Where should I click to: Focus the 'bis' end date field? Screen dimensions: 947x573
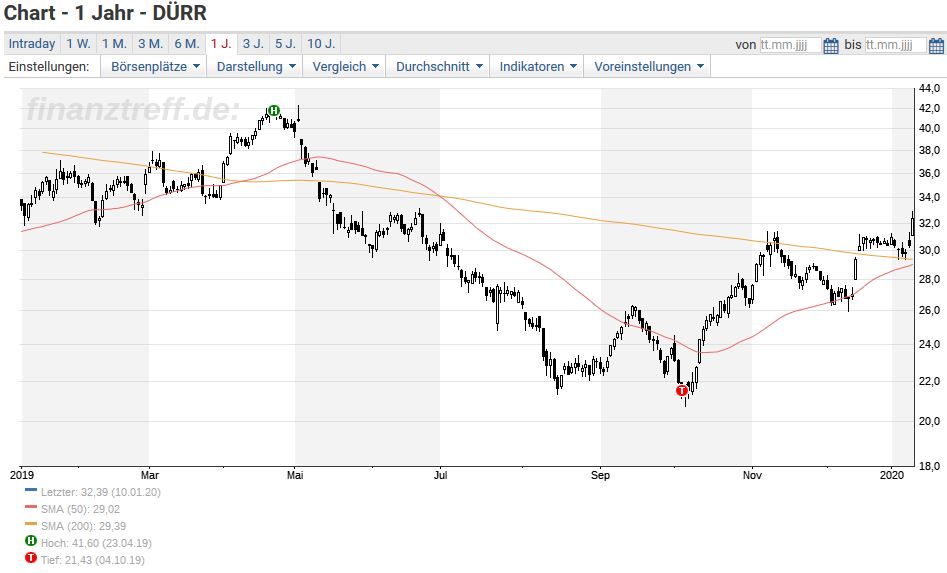point(895,45)
